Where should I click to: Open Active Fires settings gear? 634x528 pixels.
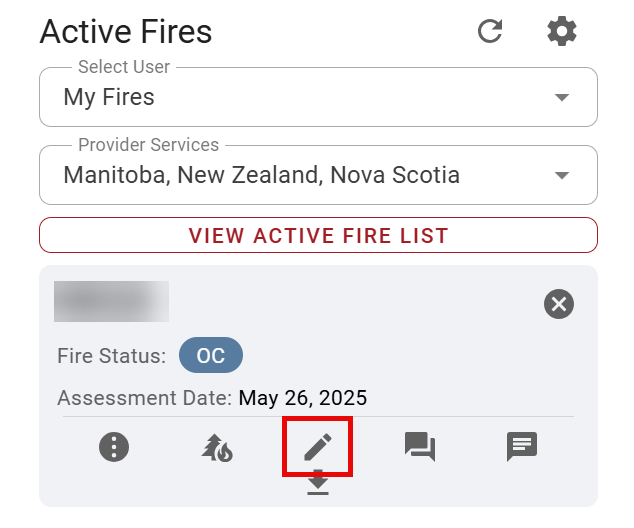(562, 31)
